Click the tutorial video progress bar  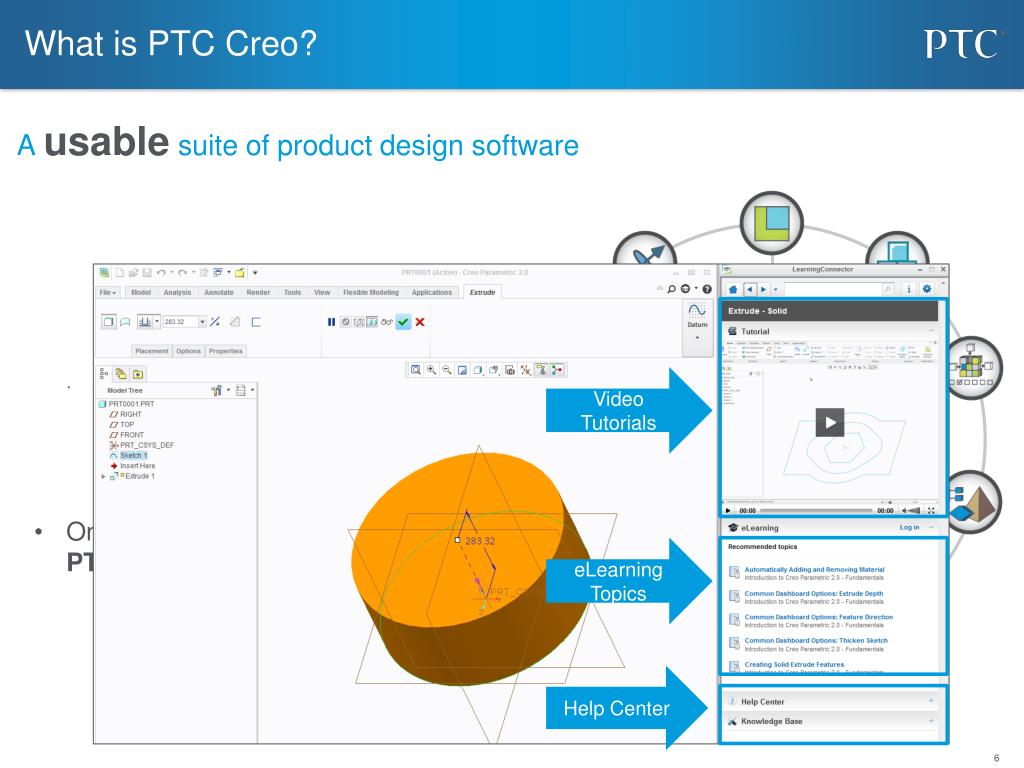816,510
